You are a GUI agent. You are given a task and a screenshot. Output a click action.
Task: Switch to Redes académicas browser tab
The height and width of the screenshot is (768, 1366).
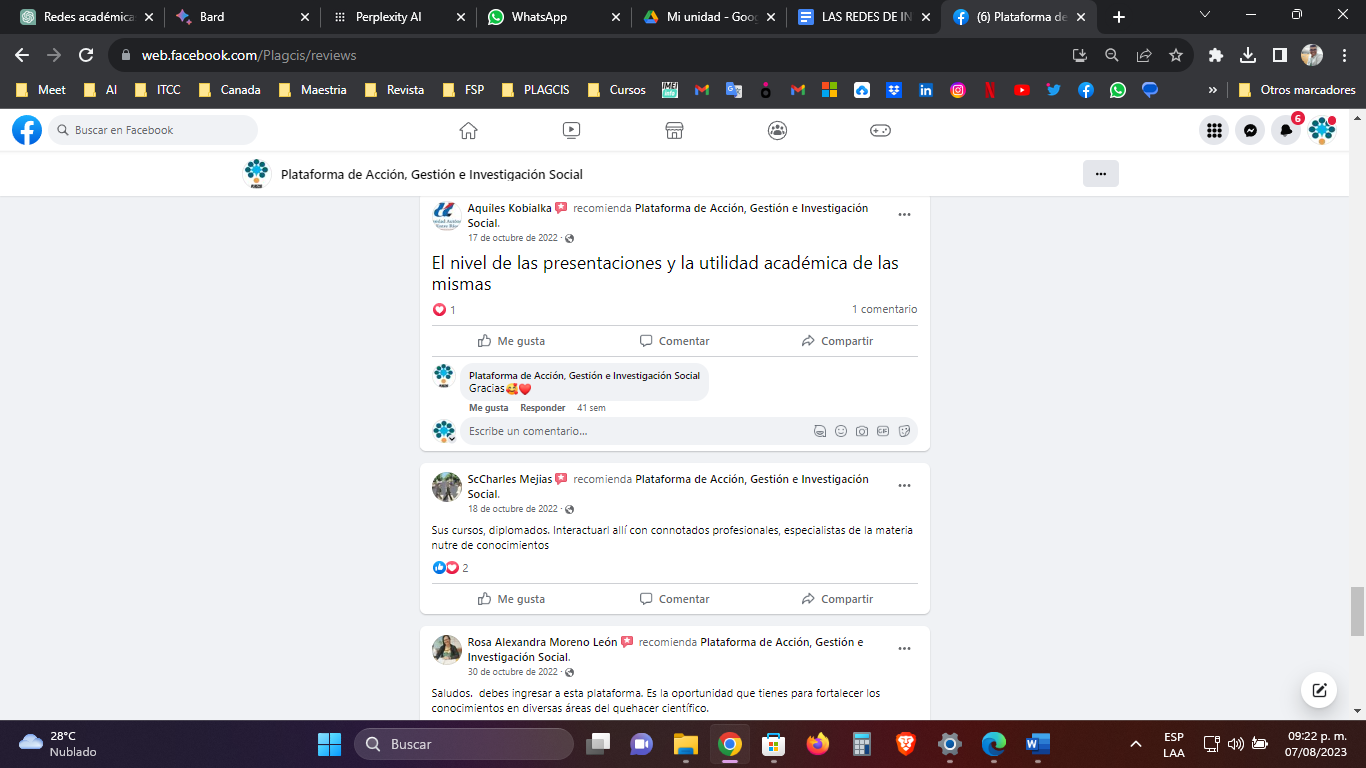pyautogui.click(x=88, y=17)
